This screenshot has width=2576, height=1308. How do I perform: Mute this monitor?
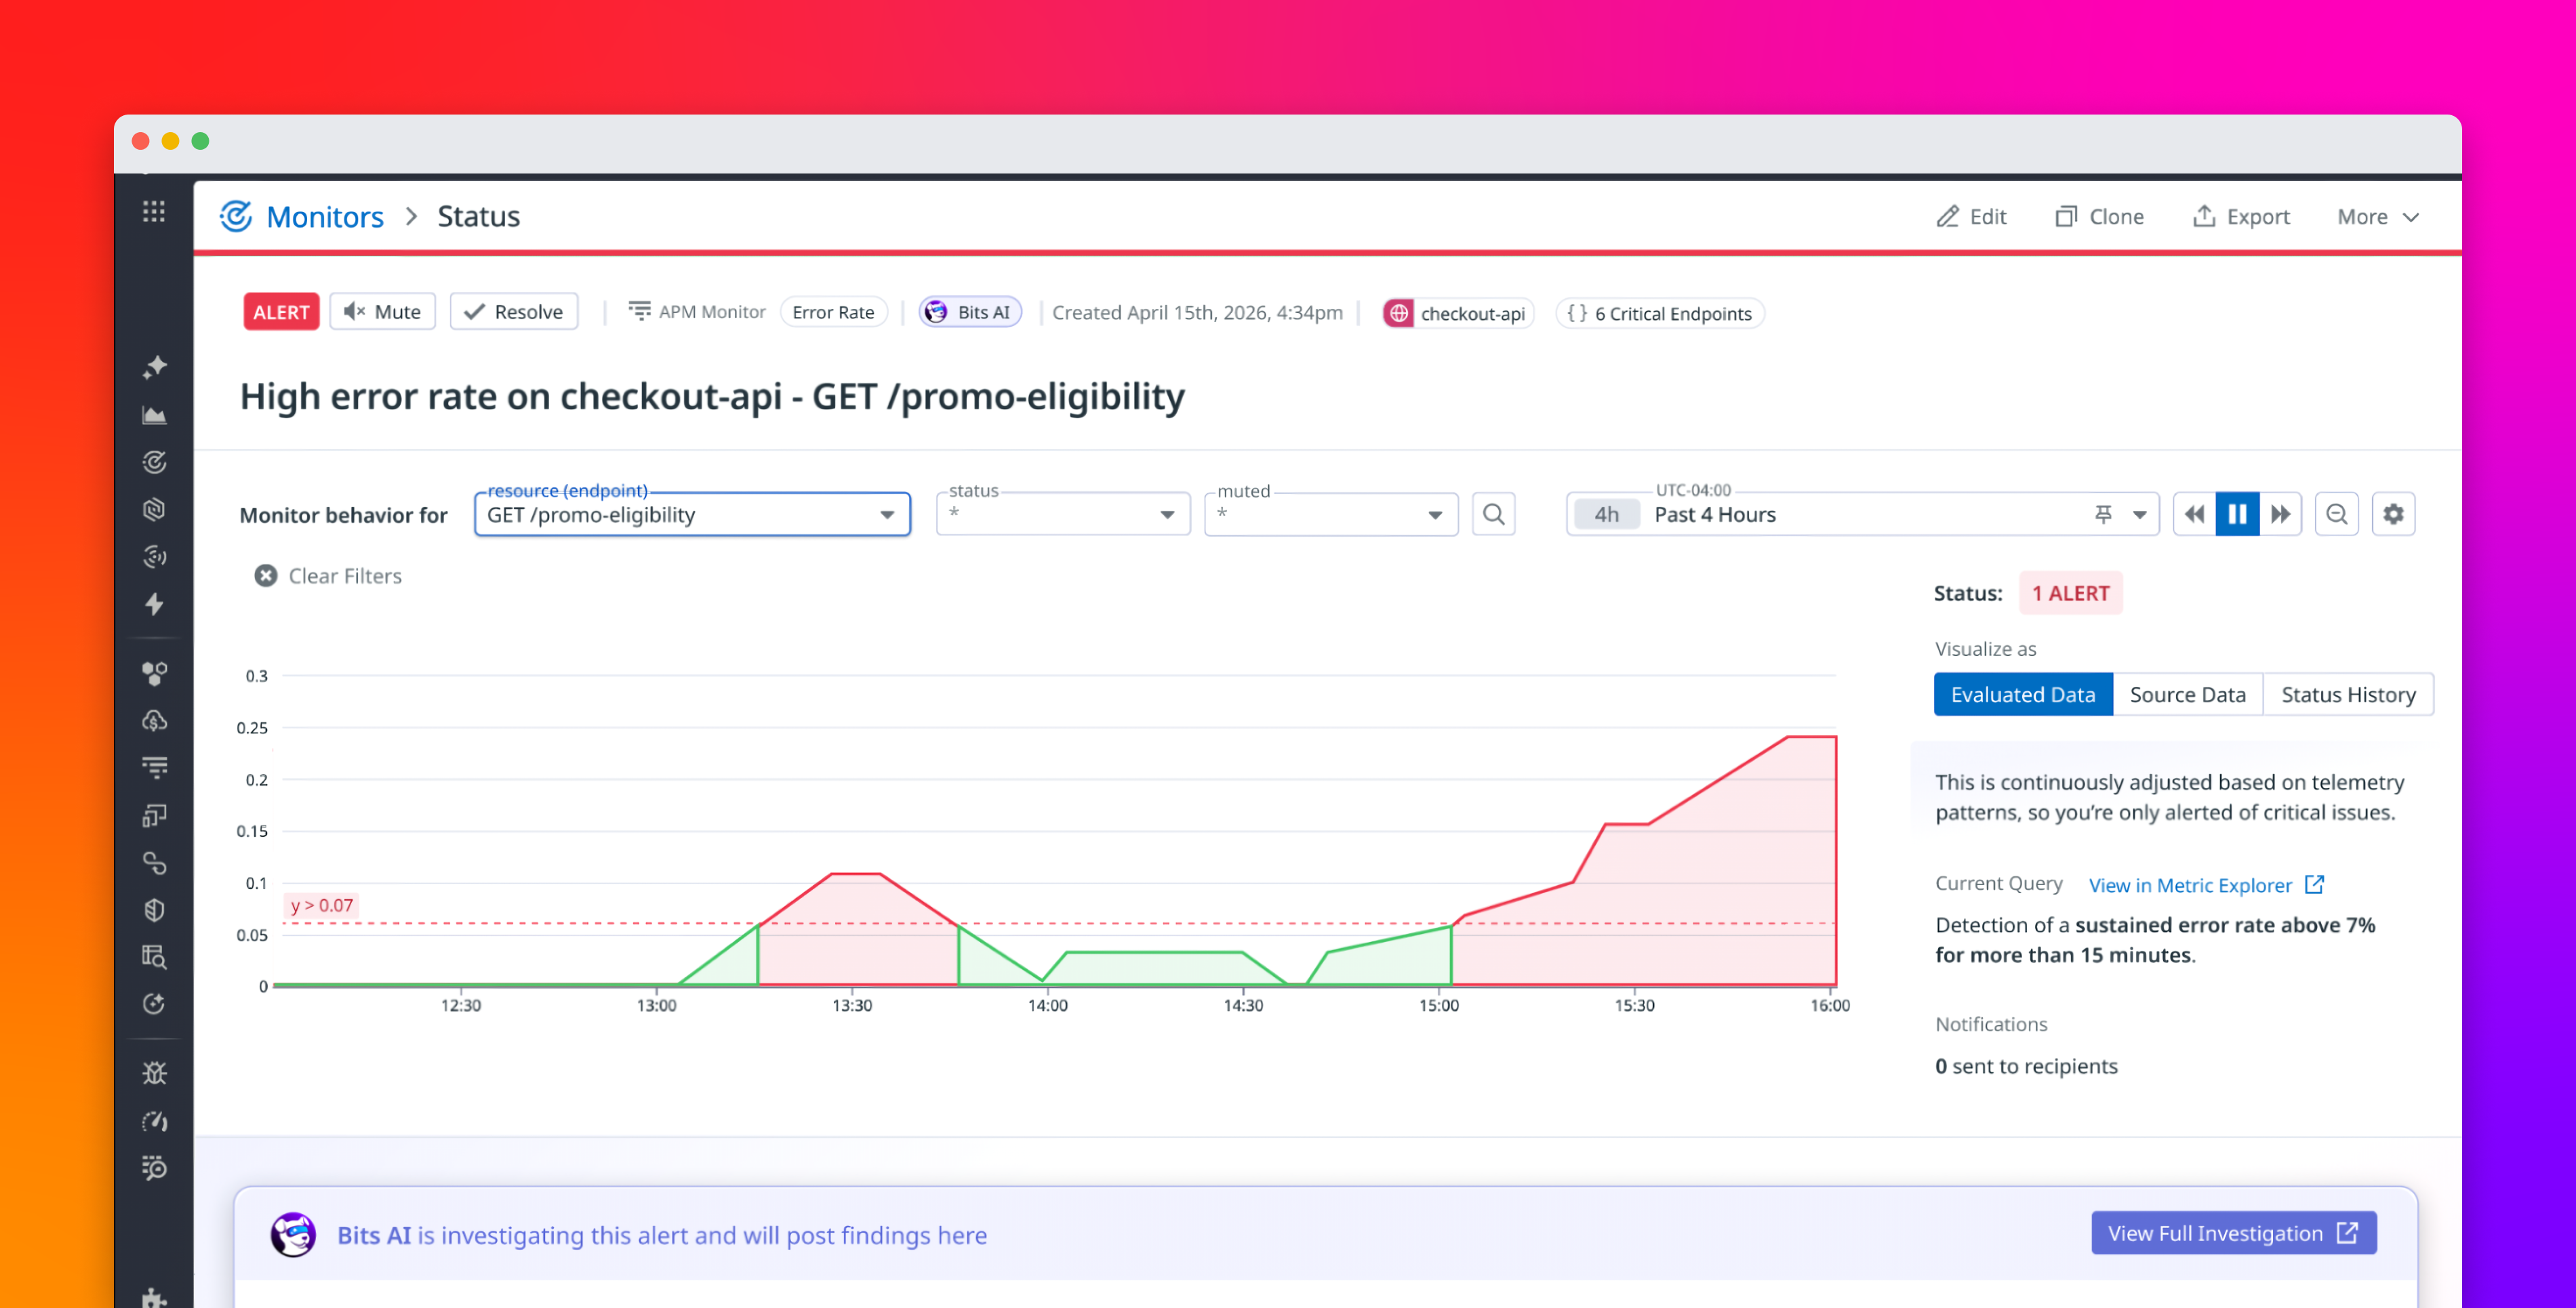coord(382,312)
